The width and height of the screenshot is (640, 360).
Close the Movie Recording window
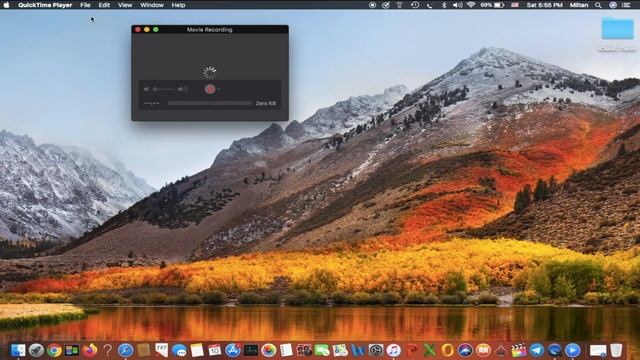click(138, 29)
